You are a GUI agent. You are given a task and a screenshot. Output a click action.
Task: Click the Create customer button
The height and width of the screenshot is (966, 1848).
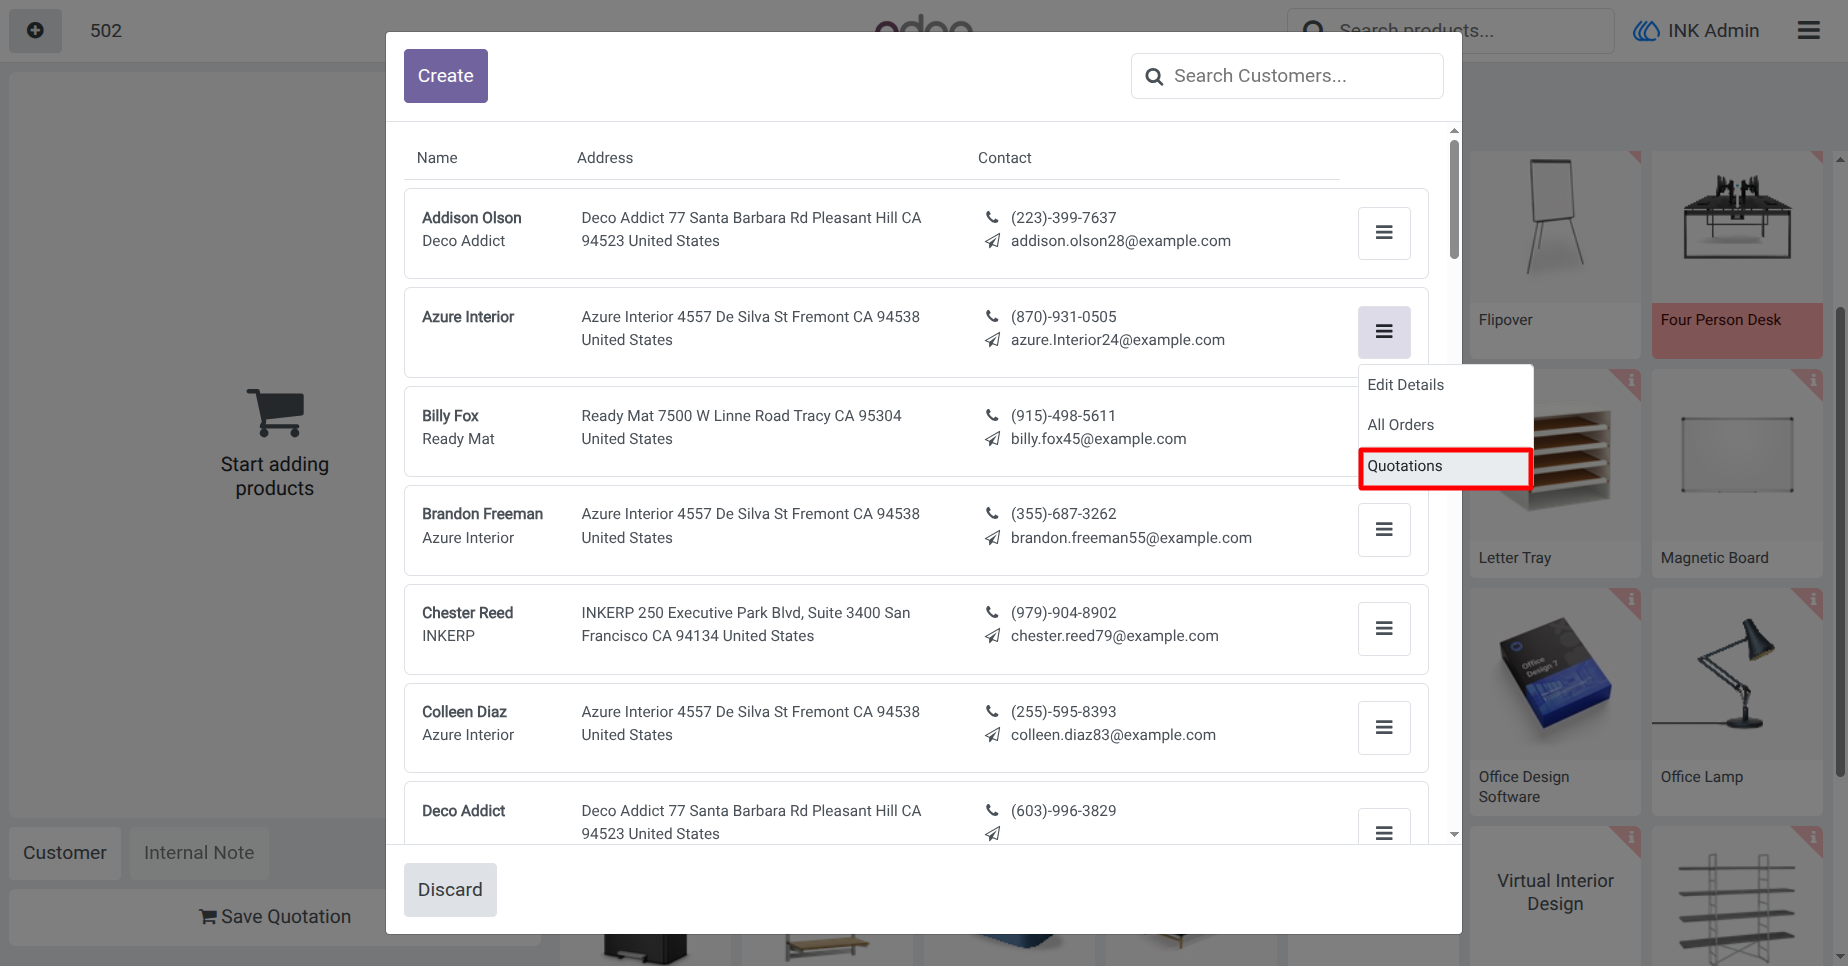446,76
